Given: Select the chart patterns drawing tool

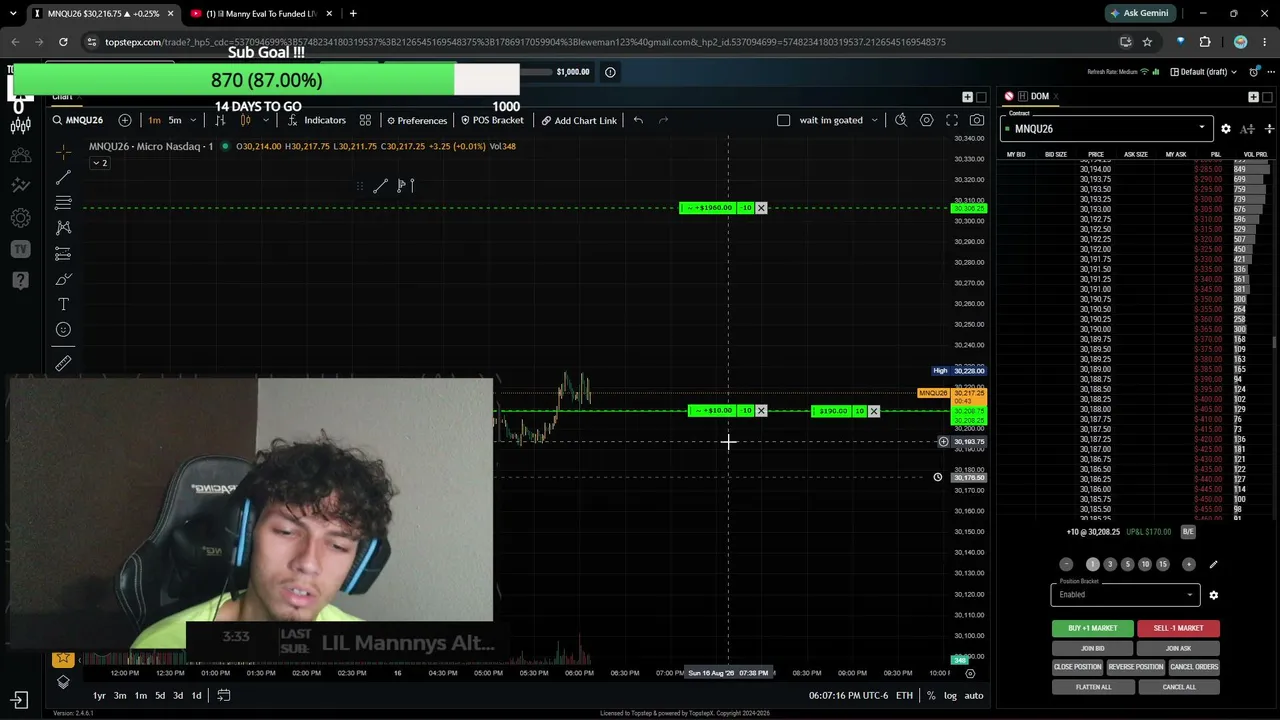Looking at the screenshot, I should coord(63,228).
